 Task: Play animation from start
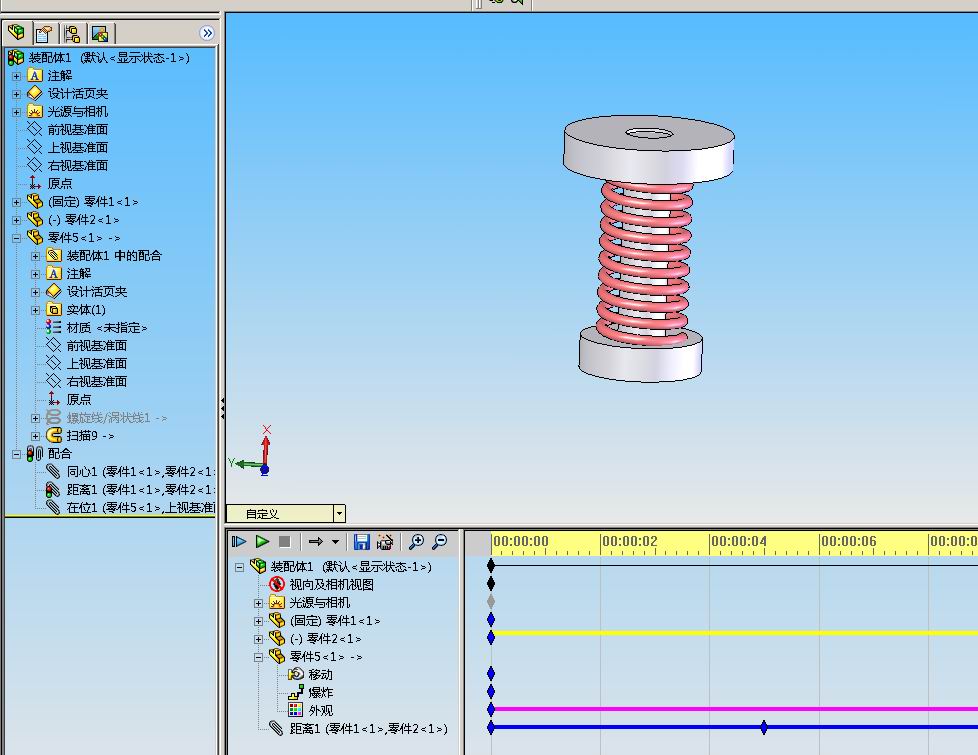pyautogui.click(x=239, y=542)
